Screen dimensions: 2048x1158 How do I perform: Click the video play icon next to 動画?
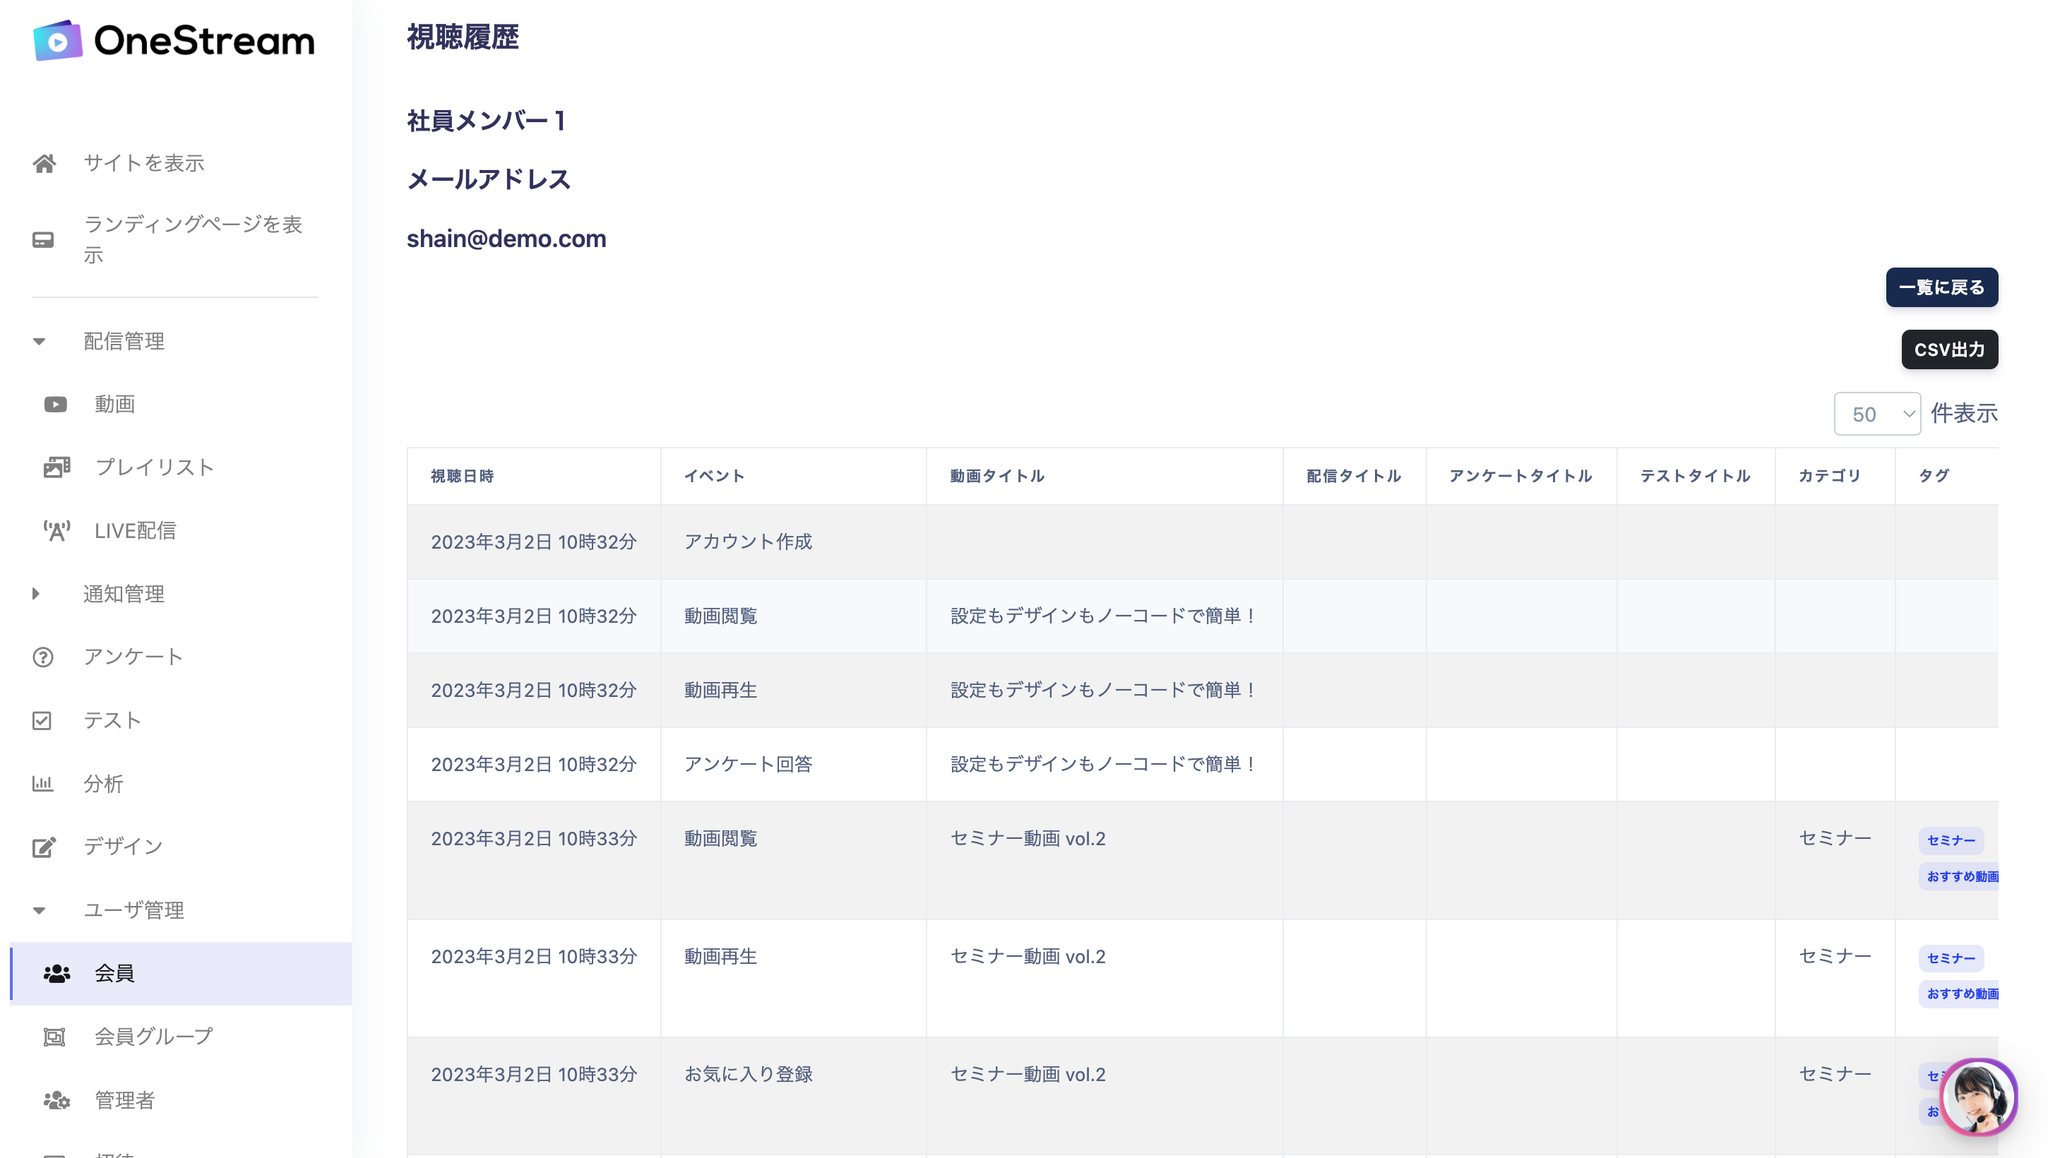pos(56,404)
